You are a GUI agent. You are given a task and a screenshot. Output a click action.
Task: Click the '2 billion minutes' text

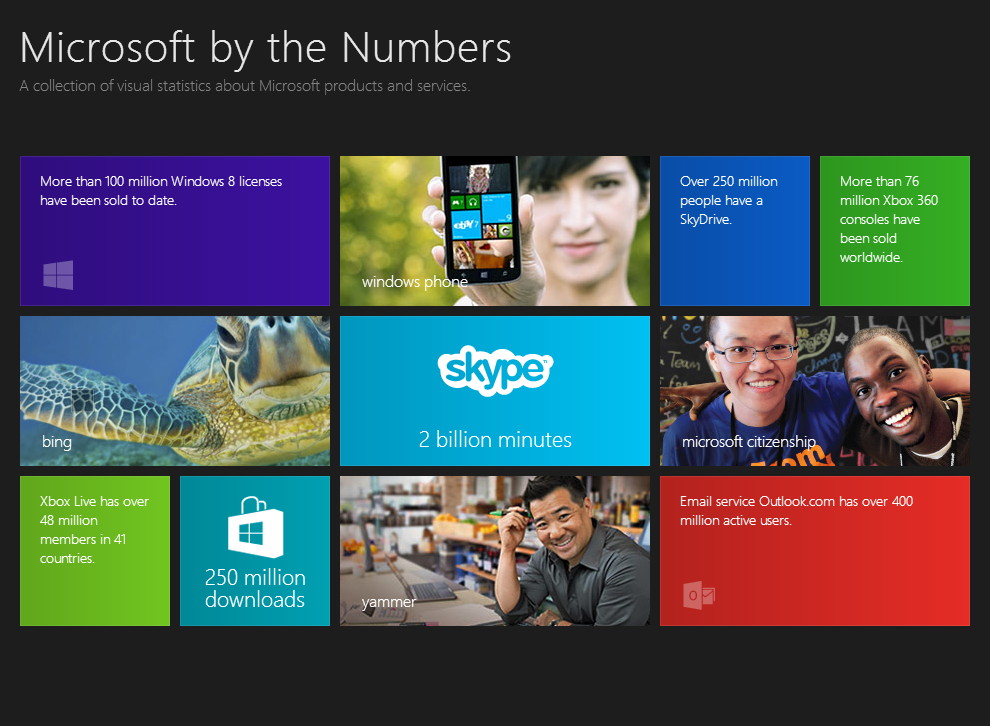click(495, 439)
